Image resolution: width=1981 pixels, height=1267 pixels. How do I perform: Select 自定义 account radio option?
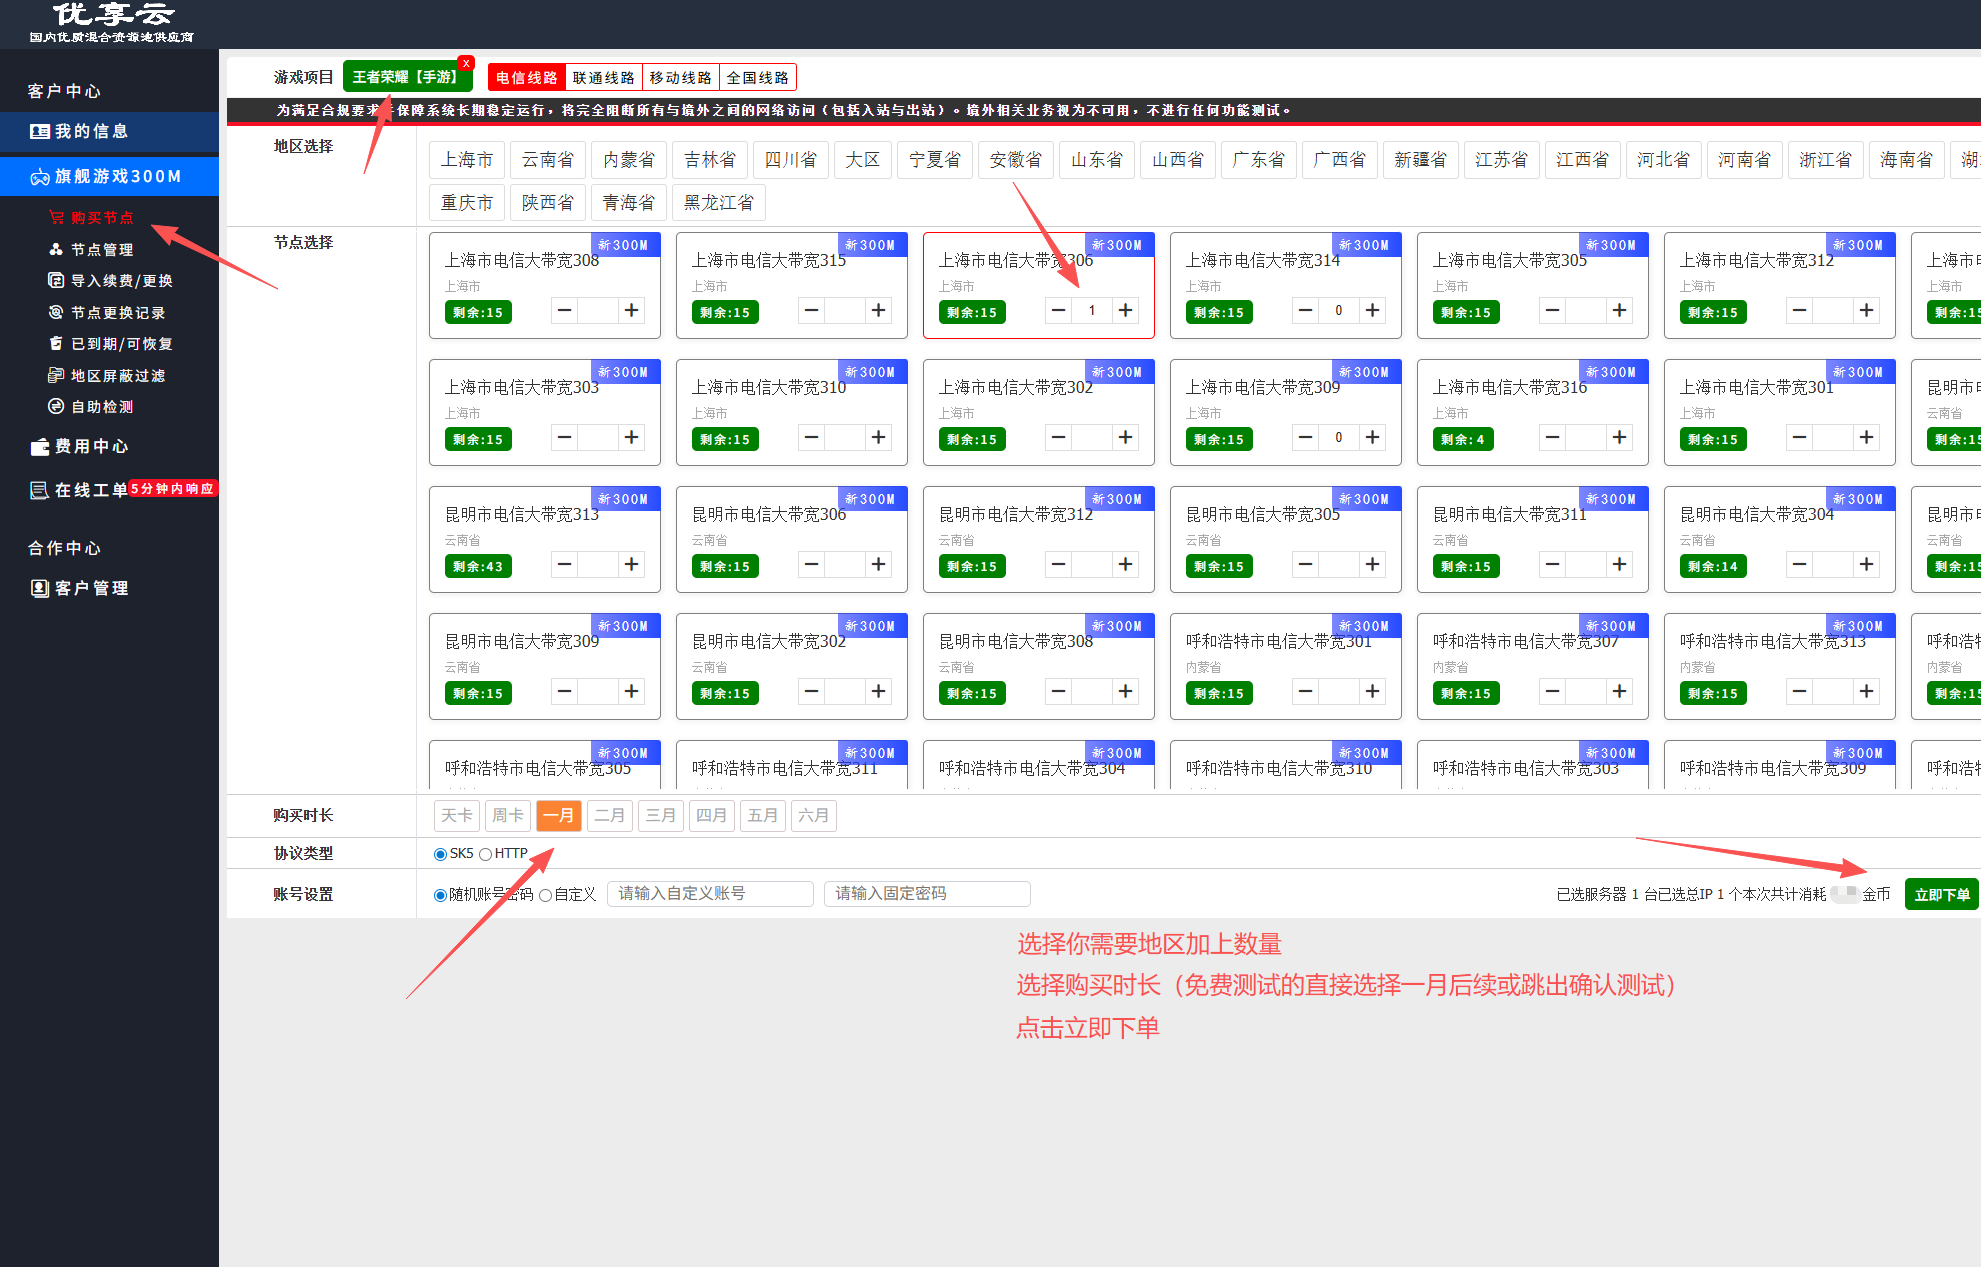pos(545,895)
